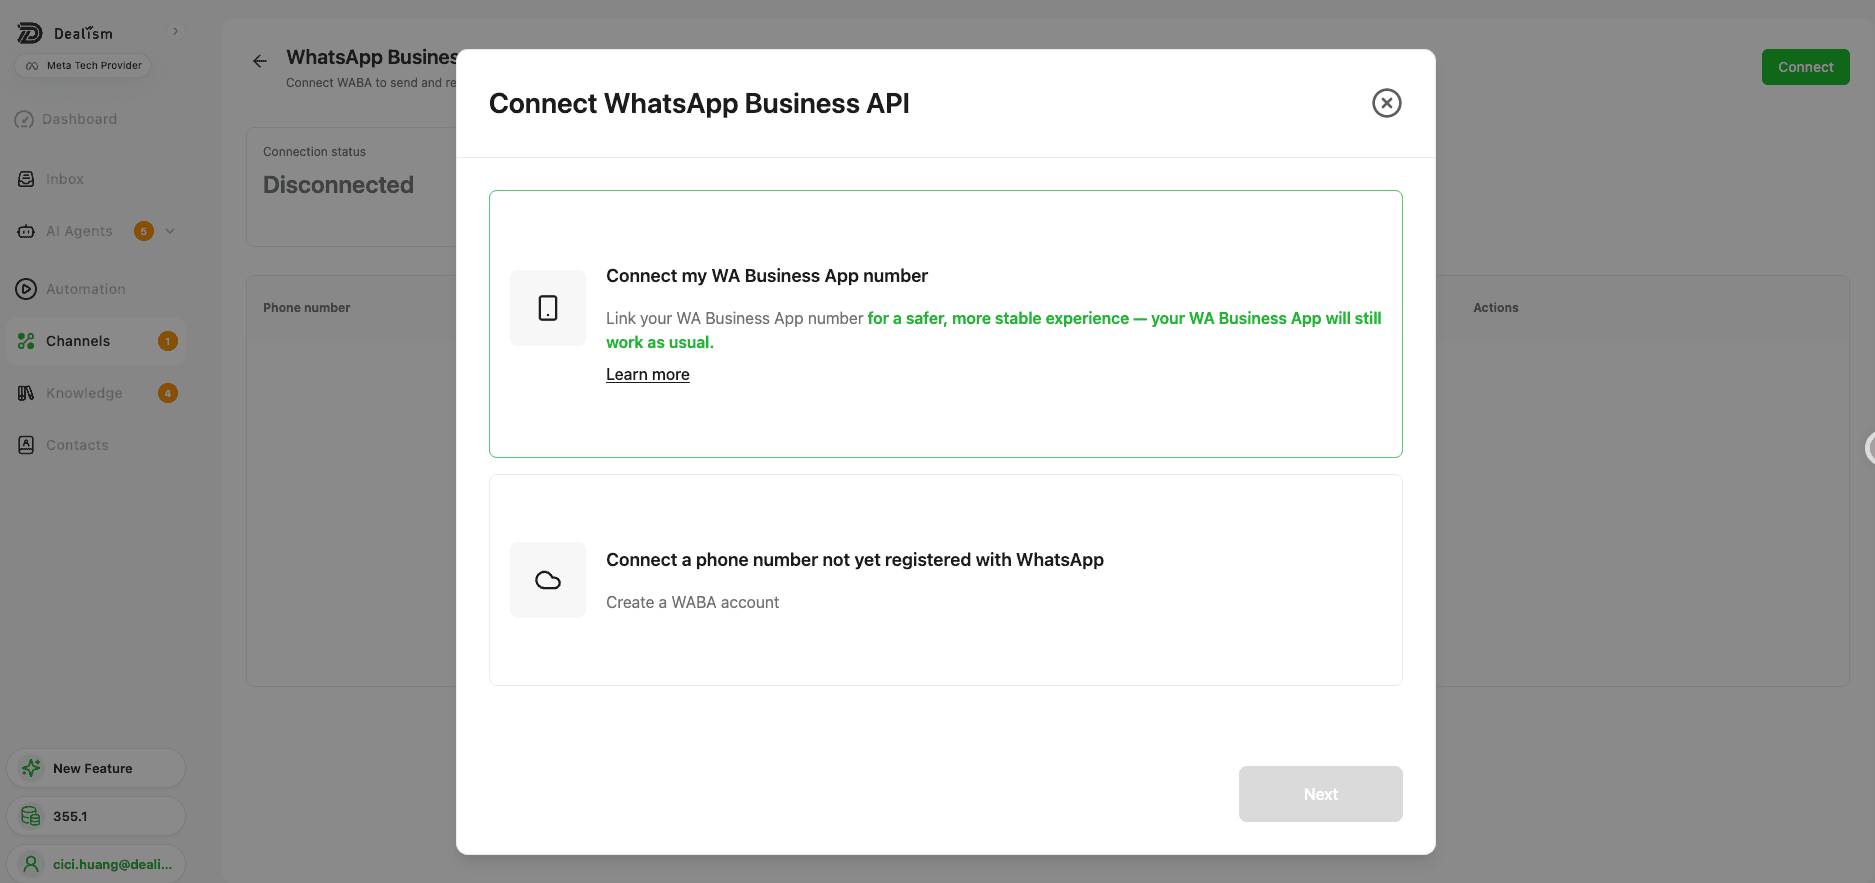Open Automation in the sidebar
This screenshot has width=1875, height=883.
[x=85, y=289]
